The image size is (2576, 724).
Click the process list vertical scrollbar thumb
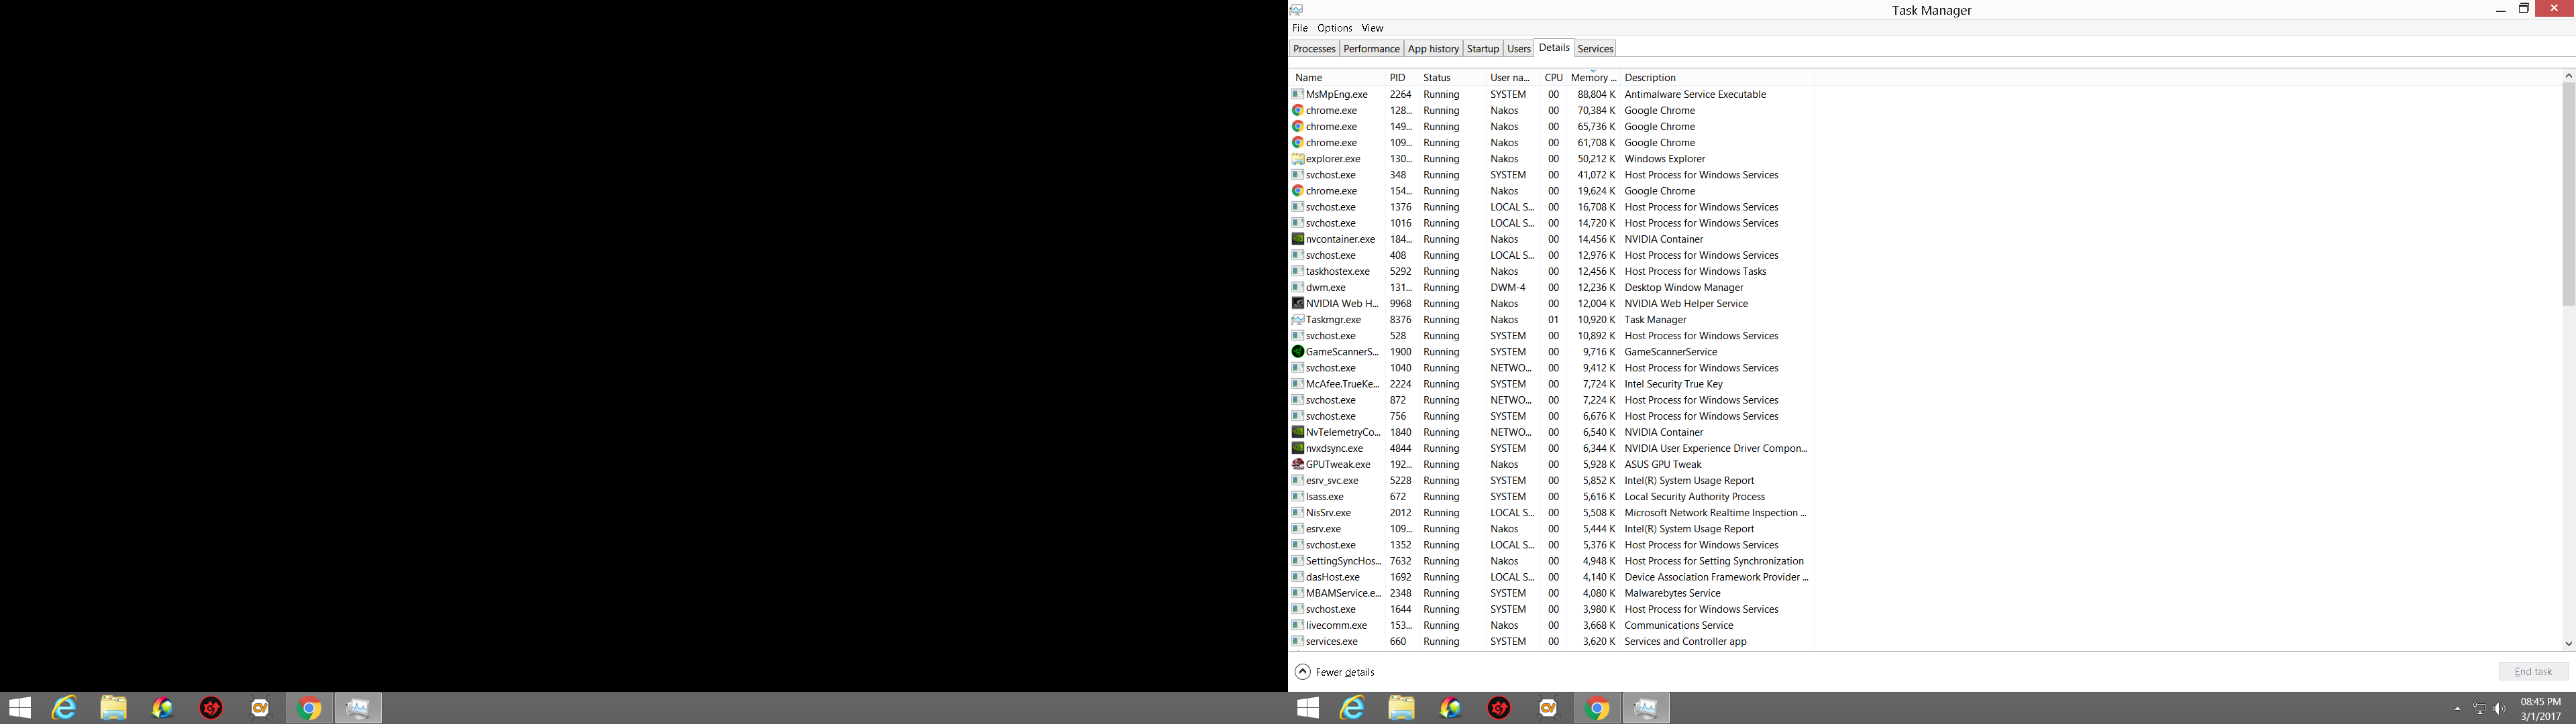tap(2568, 194)
